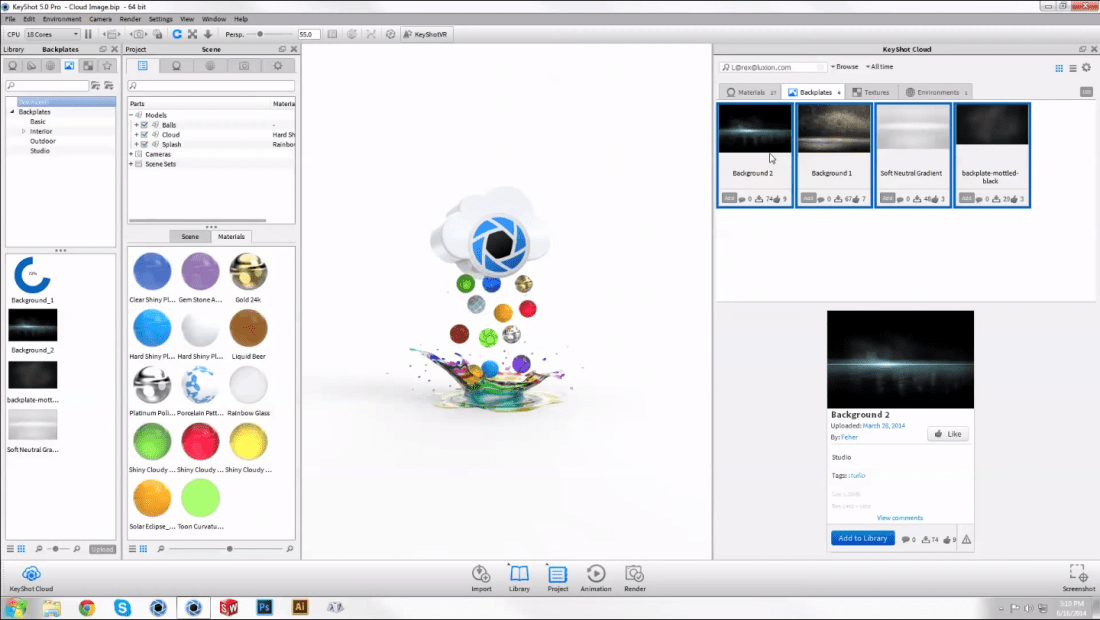Disable the Cloud part checkbox

144,135
